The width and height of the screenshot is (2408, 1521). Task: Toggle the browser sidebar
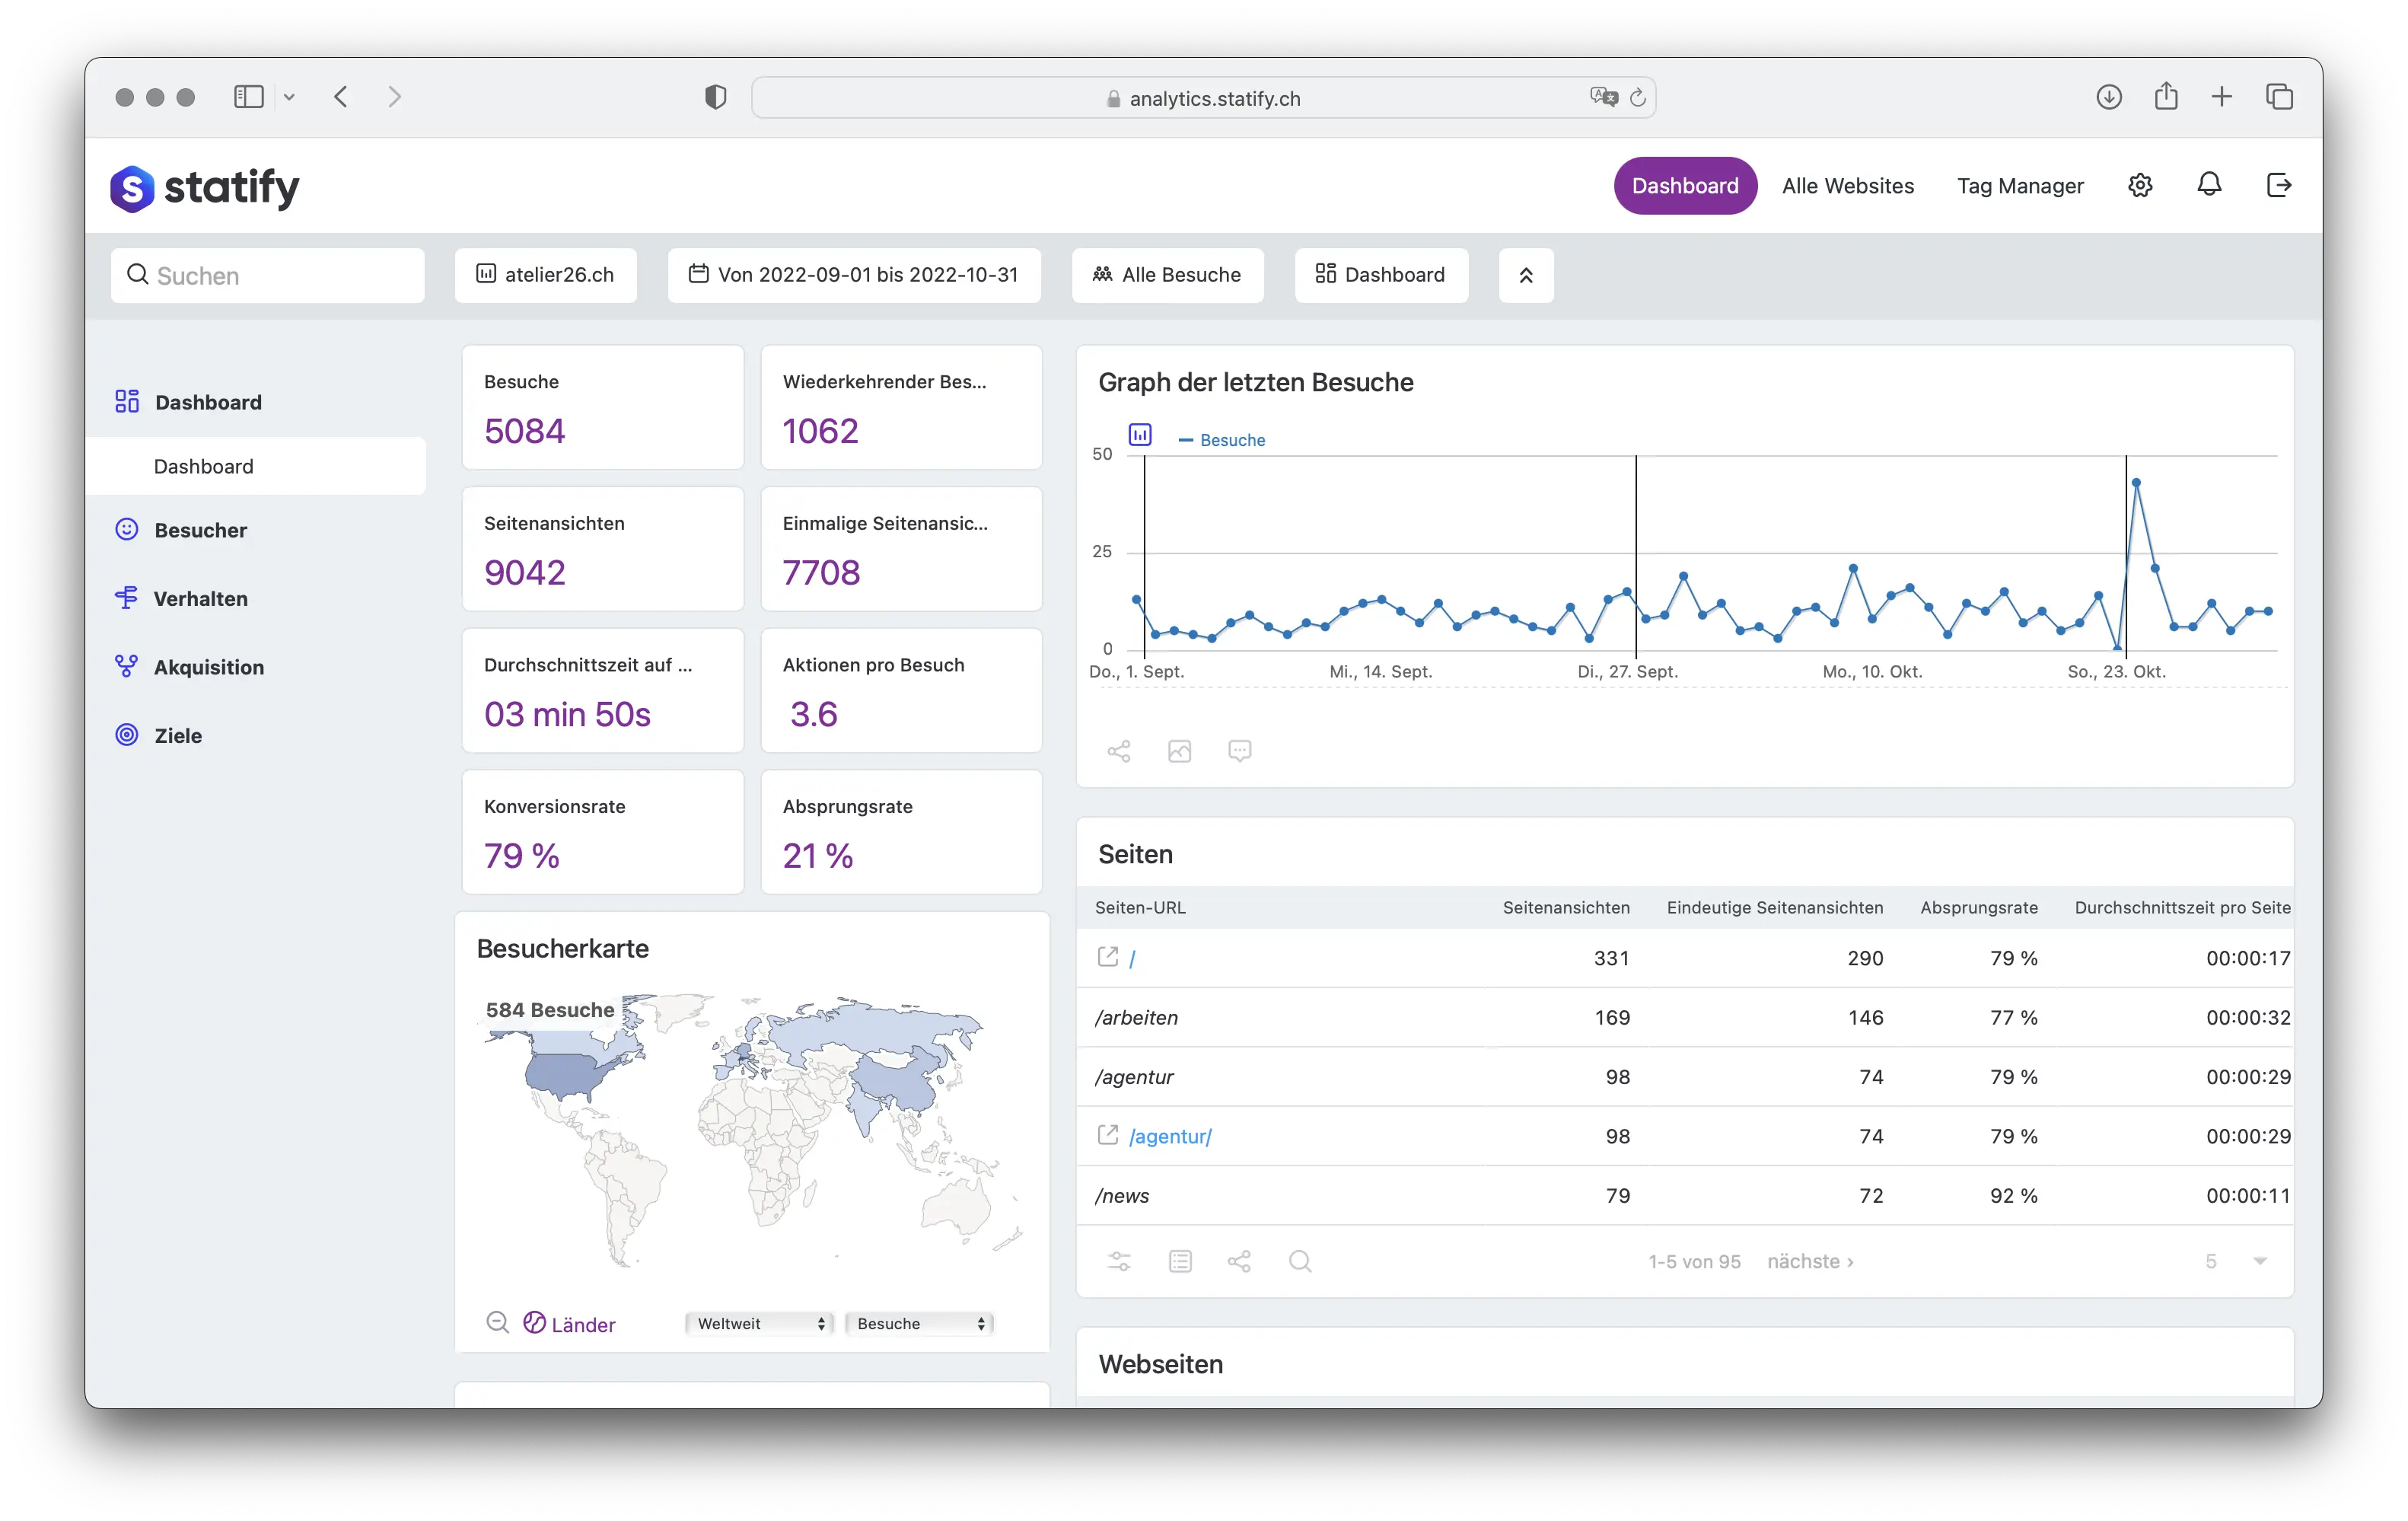[x=248, y=97]
